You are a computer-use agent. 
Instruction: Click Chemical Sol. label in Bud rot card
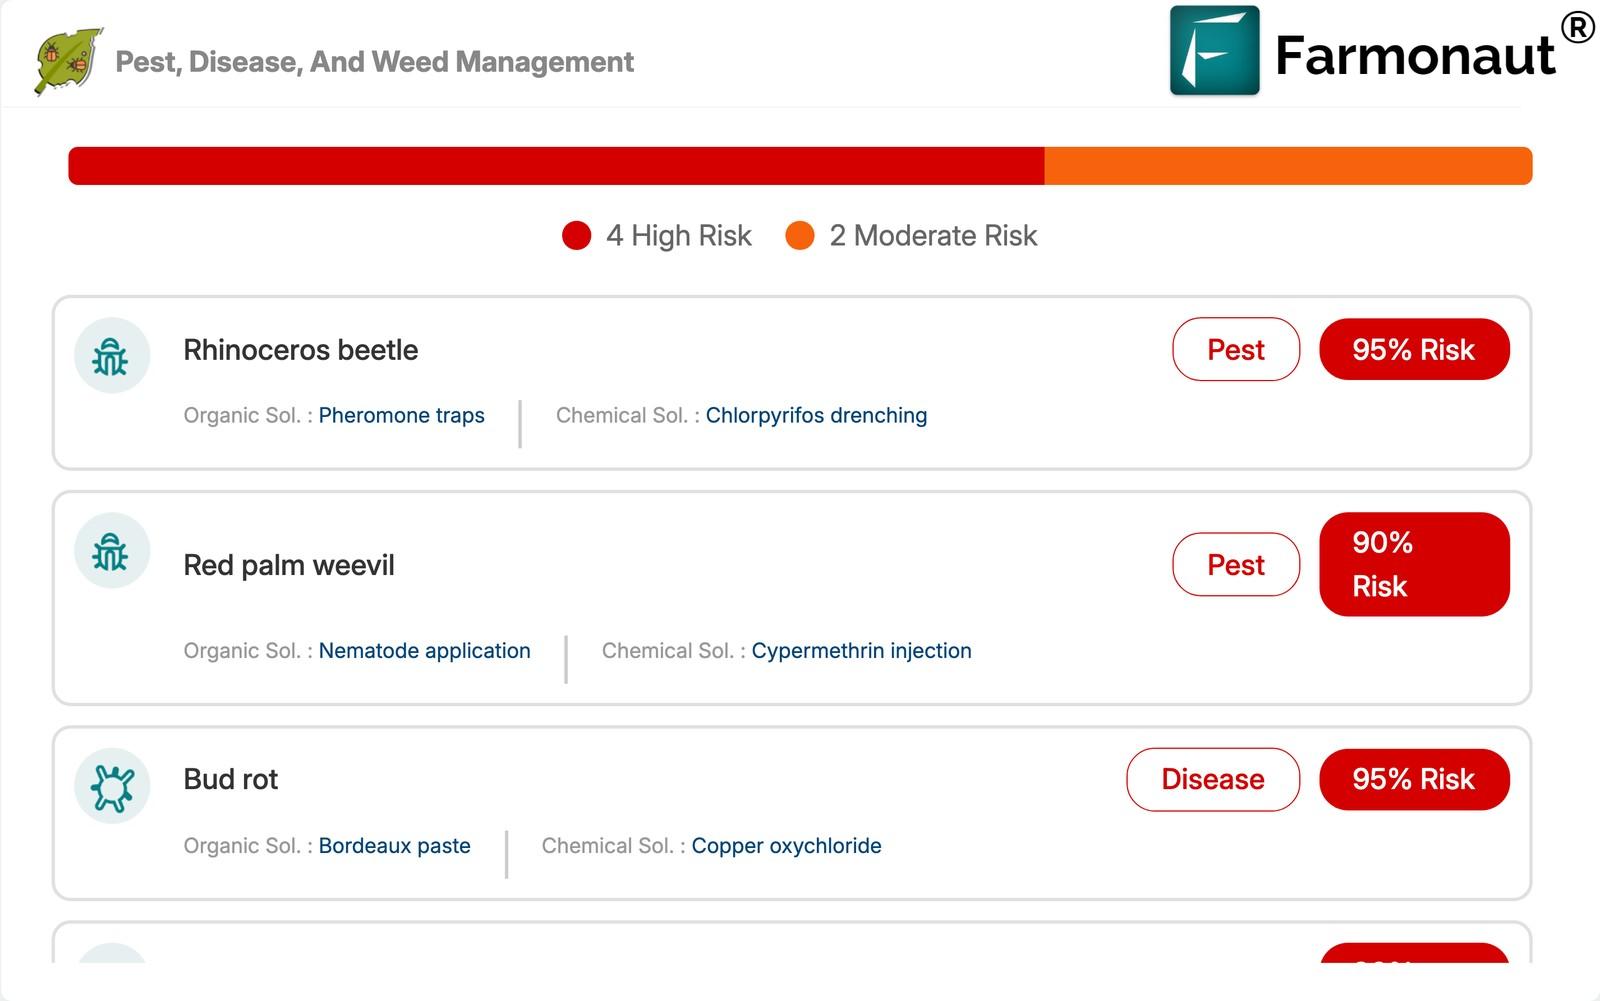[x=614, y=845]
